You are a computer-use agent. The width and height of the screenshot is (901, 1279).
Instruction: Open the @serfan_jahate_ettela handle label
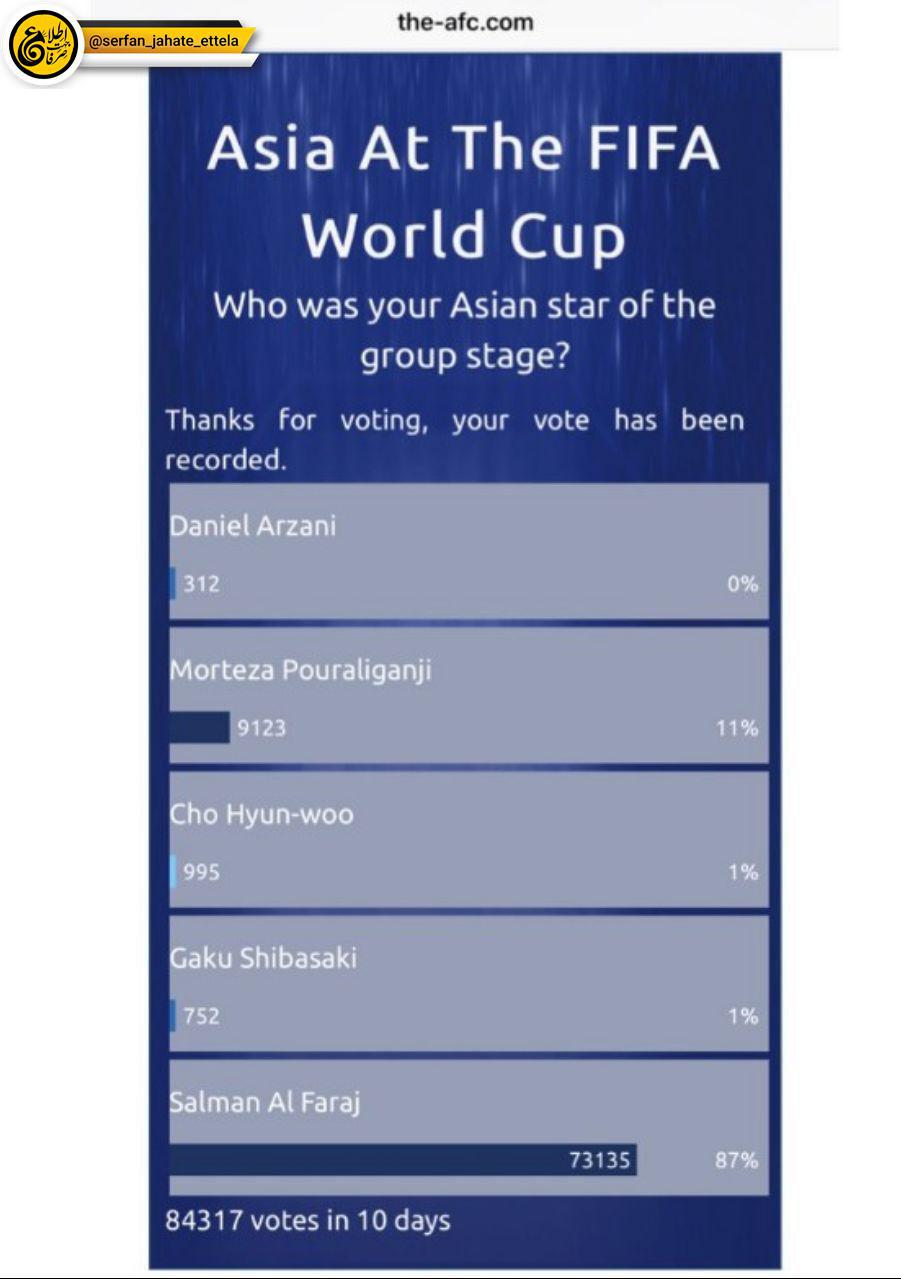[165, 42]
